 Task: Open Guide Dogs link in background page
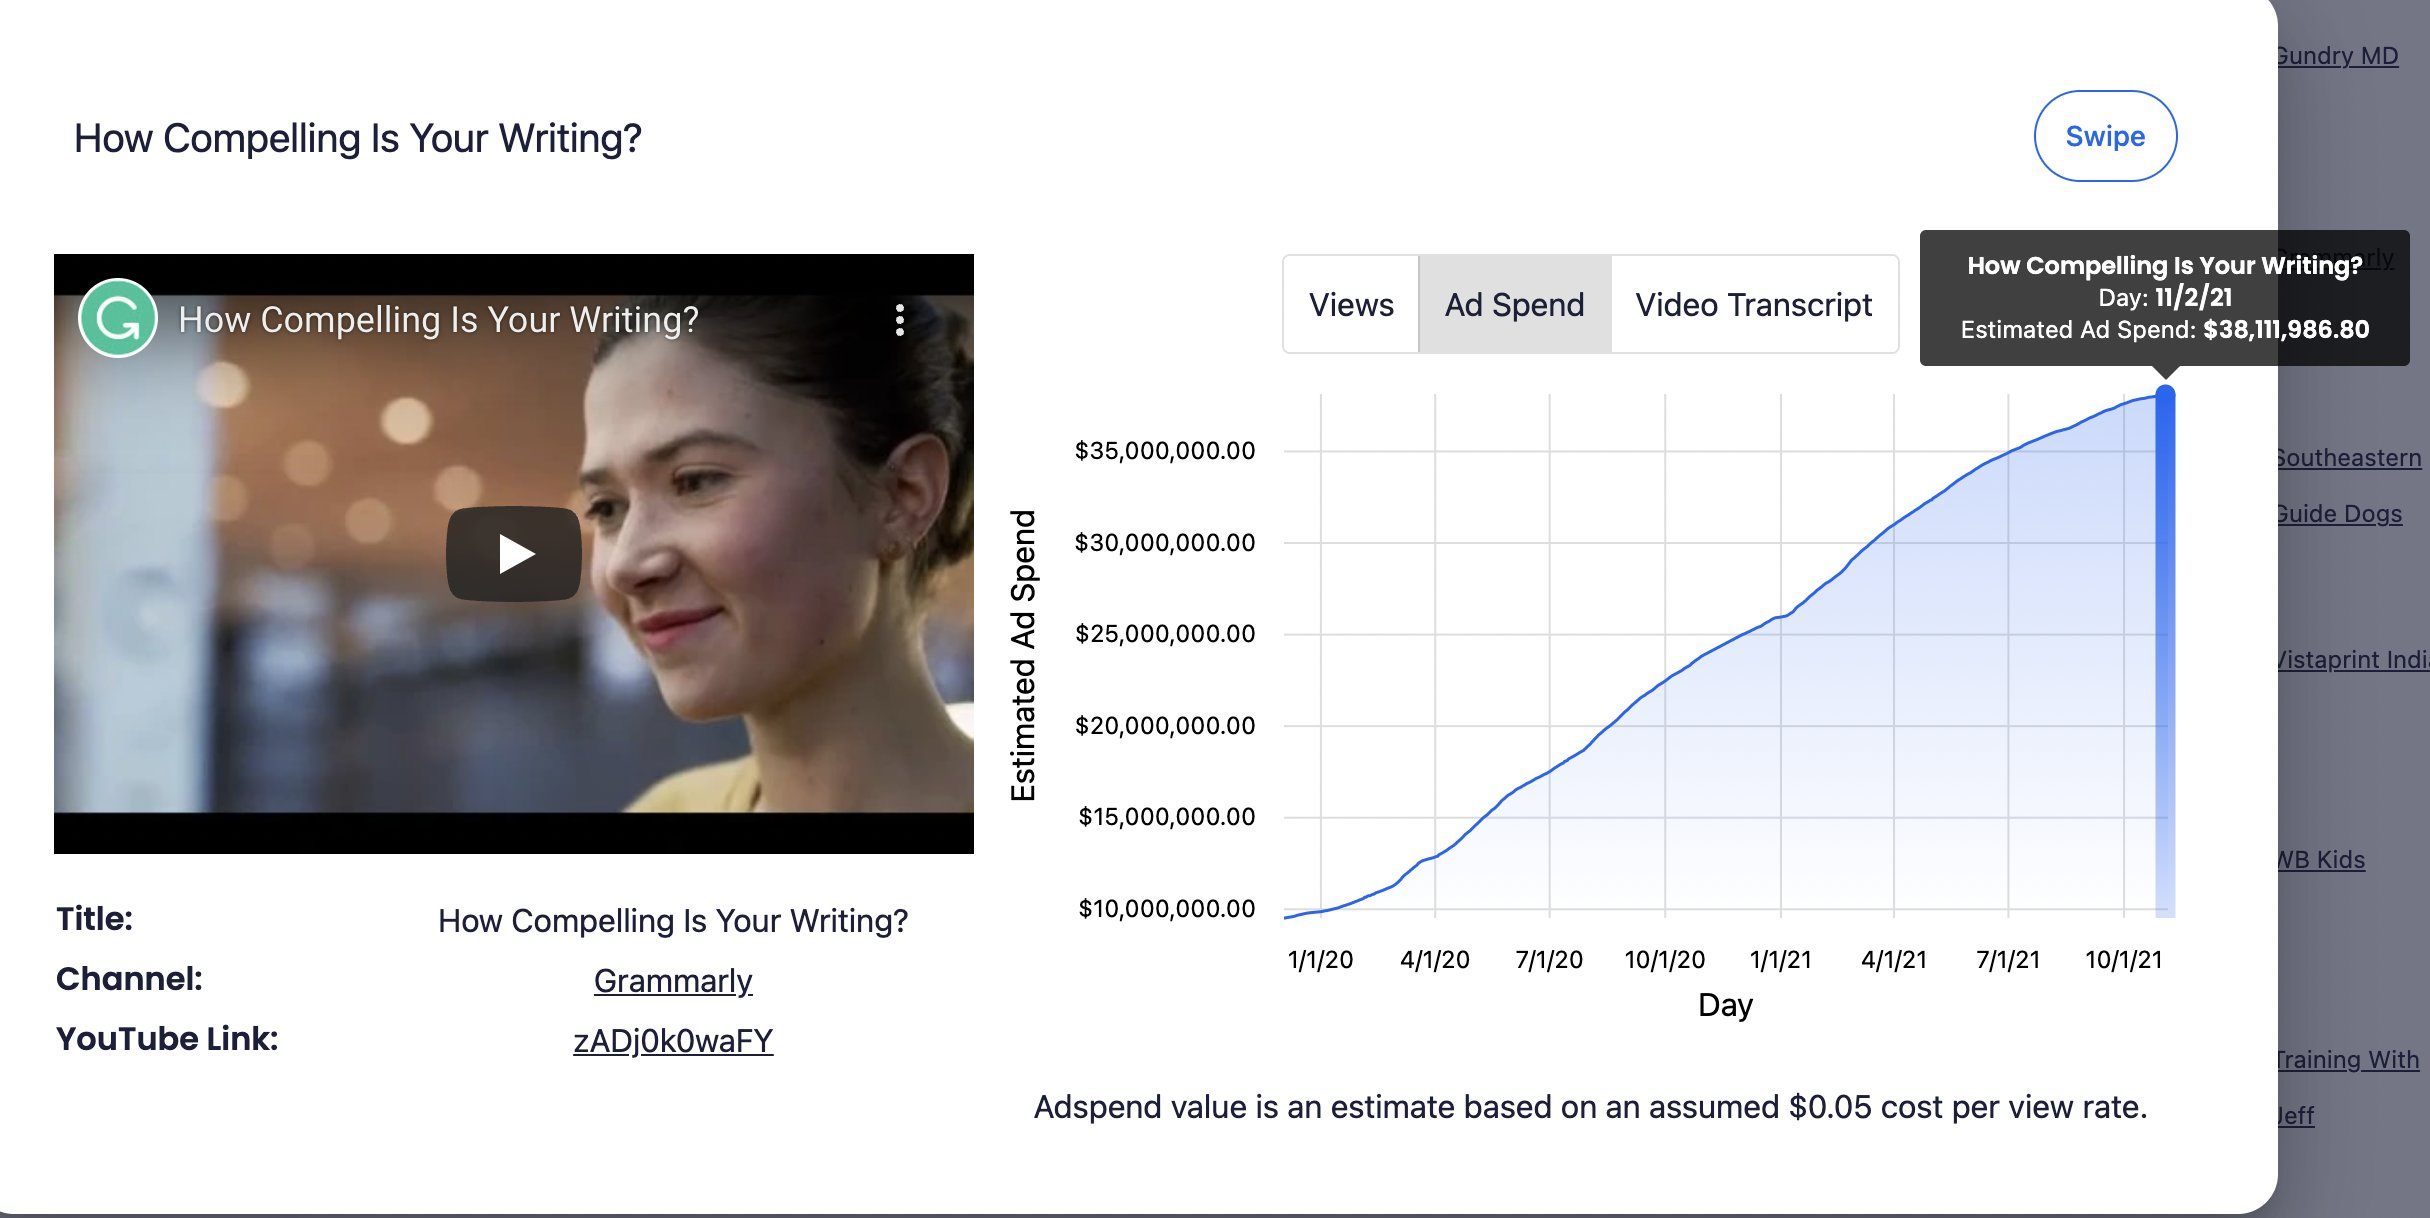click(2339, 514)
